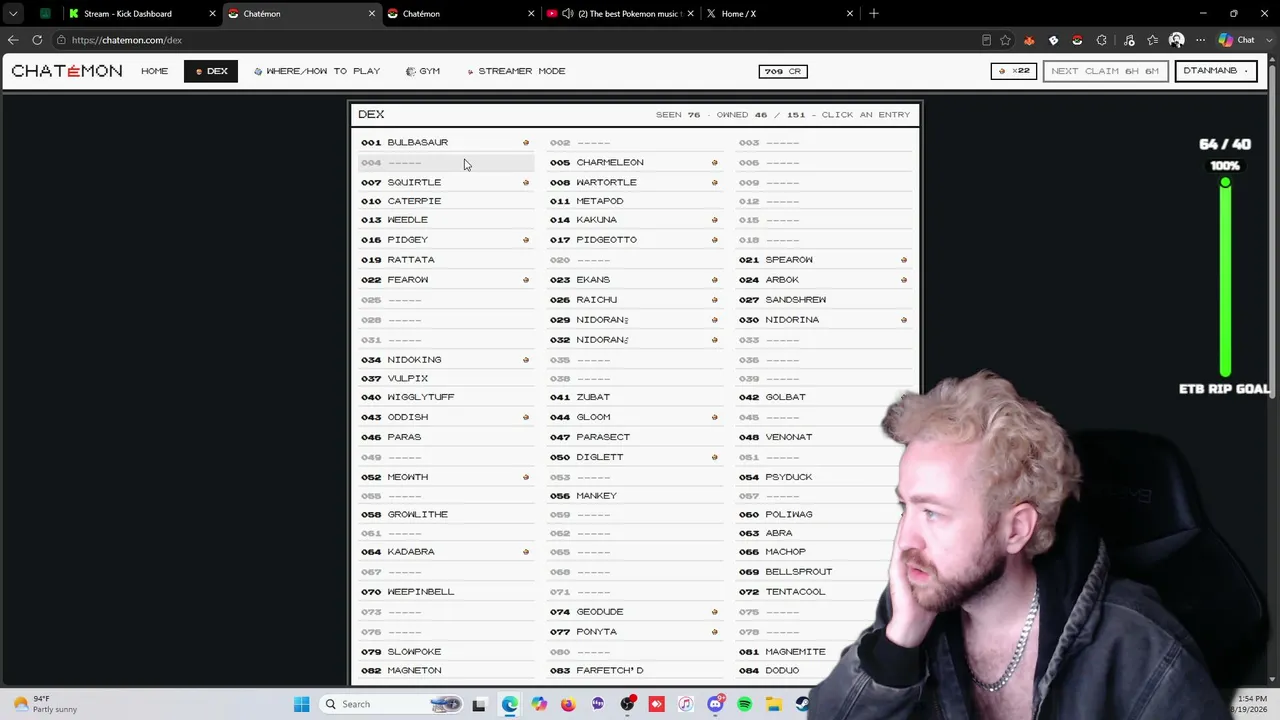Screen dimensions: 1280x720
Task: Close the Stream - Kick Dashboard tab
Action: (212, 14)
